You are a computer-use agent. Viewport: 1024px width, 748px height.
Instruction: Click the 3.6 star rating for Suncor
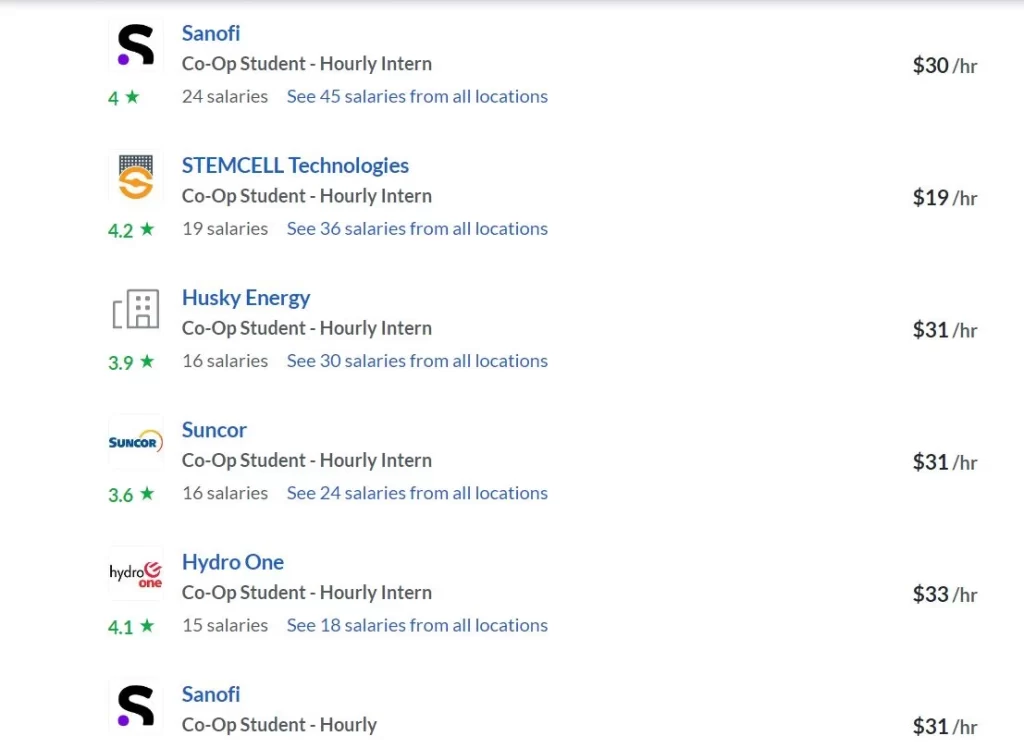(131, 495)
